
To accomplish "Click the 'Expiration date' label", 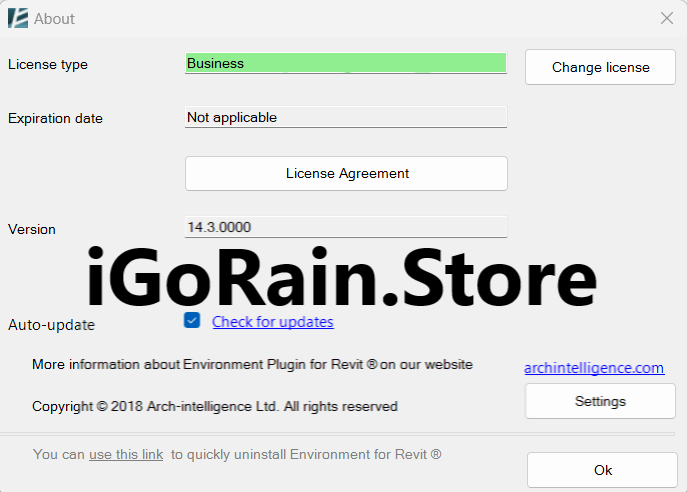I will point(55,118).
